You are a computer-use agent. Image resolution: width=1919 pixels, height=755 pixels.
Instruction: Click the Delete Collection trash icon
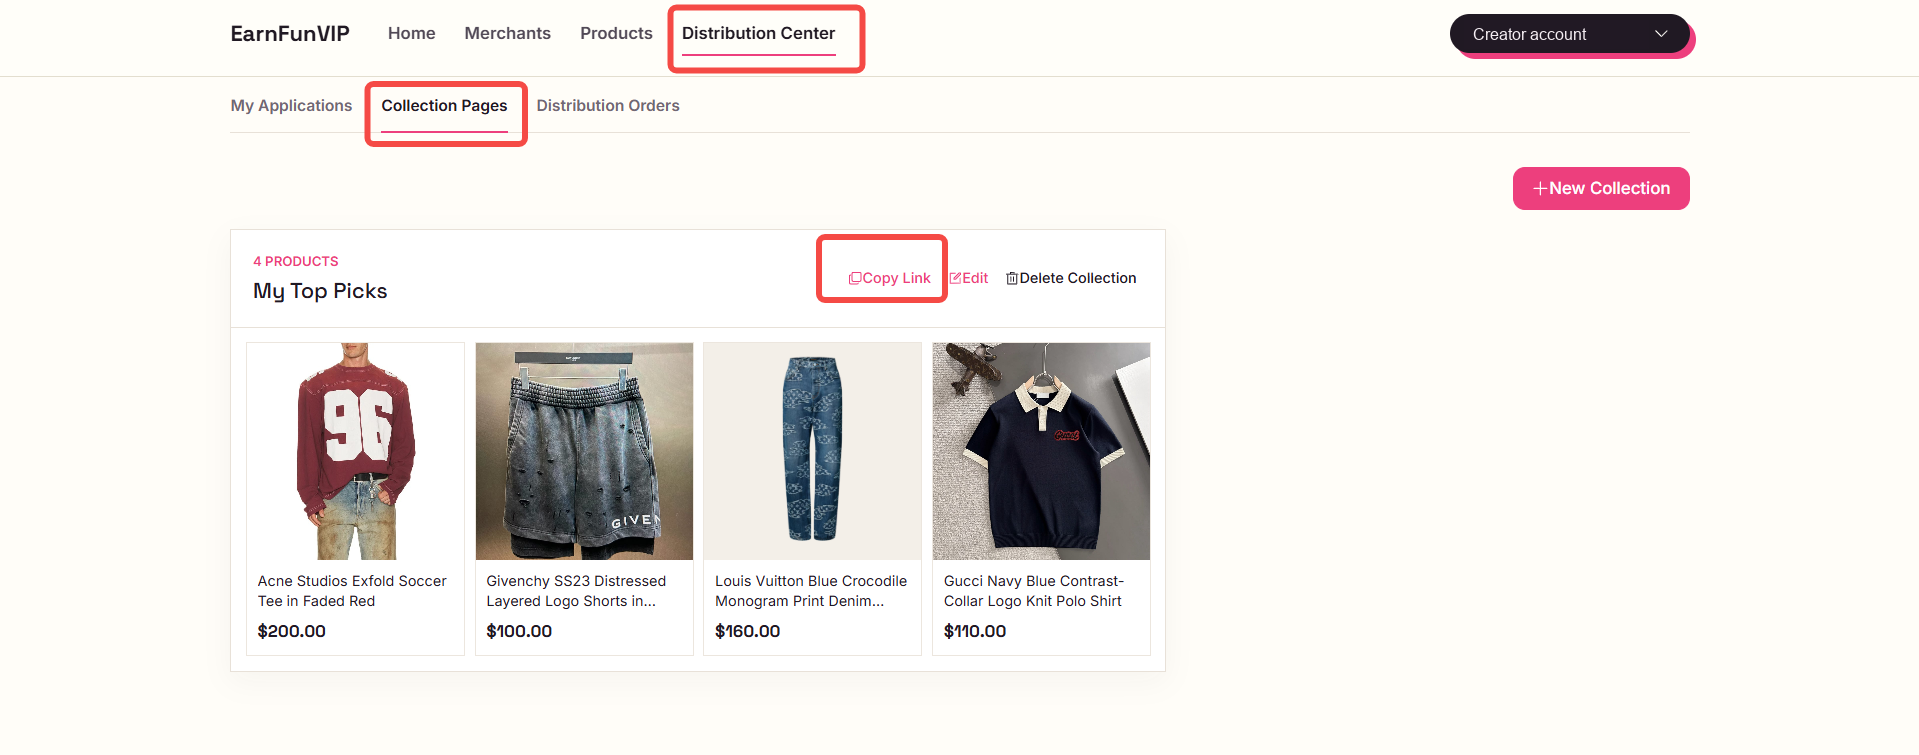[1012, 278]
